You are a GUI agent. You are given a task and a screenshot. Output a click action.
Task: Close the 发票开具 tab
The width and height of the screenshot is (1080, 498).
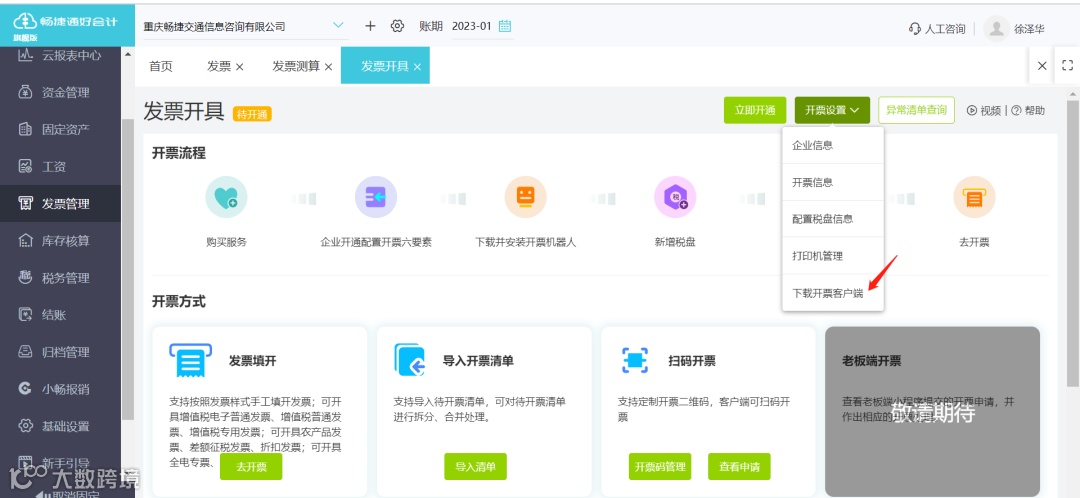(x=417, y=67)
